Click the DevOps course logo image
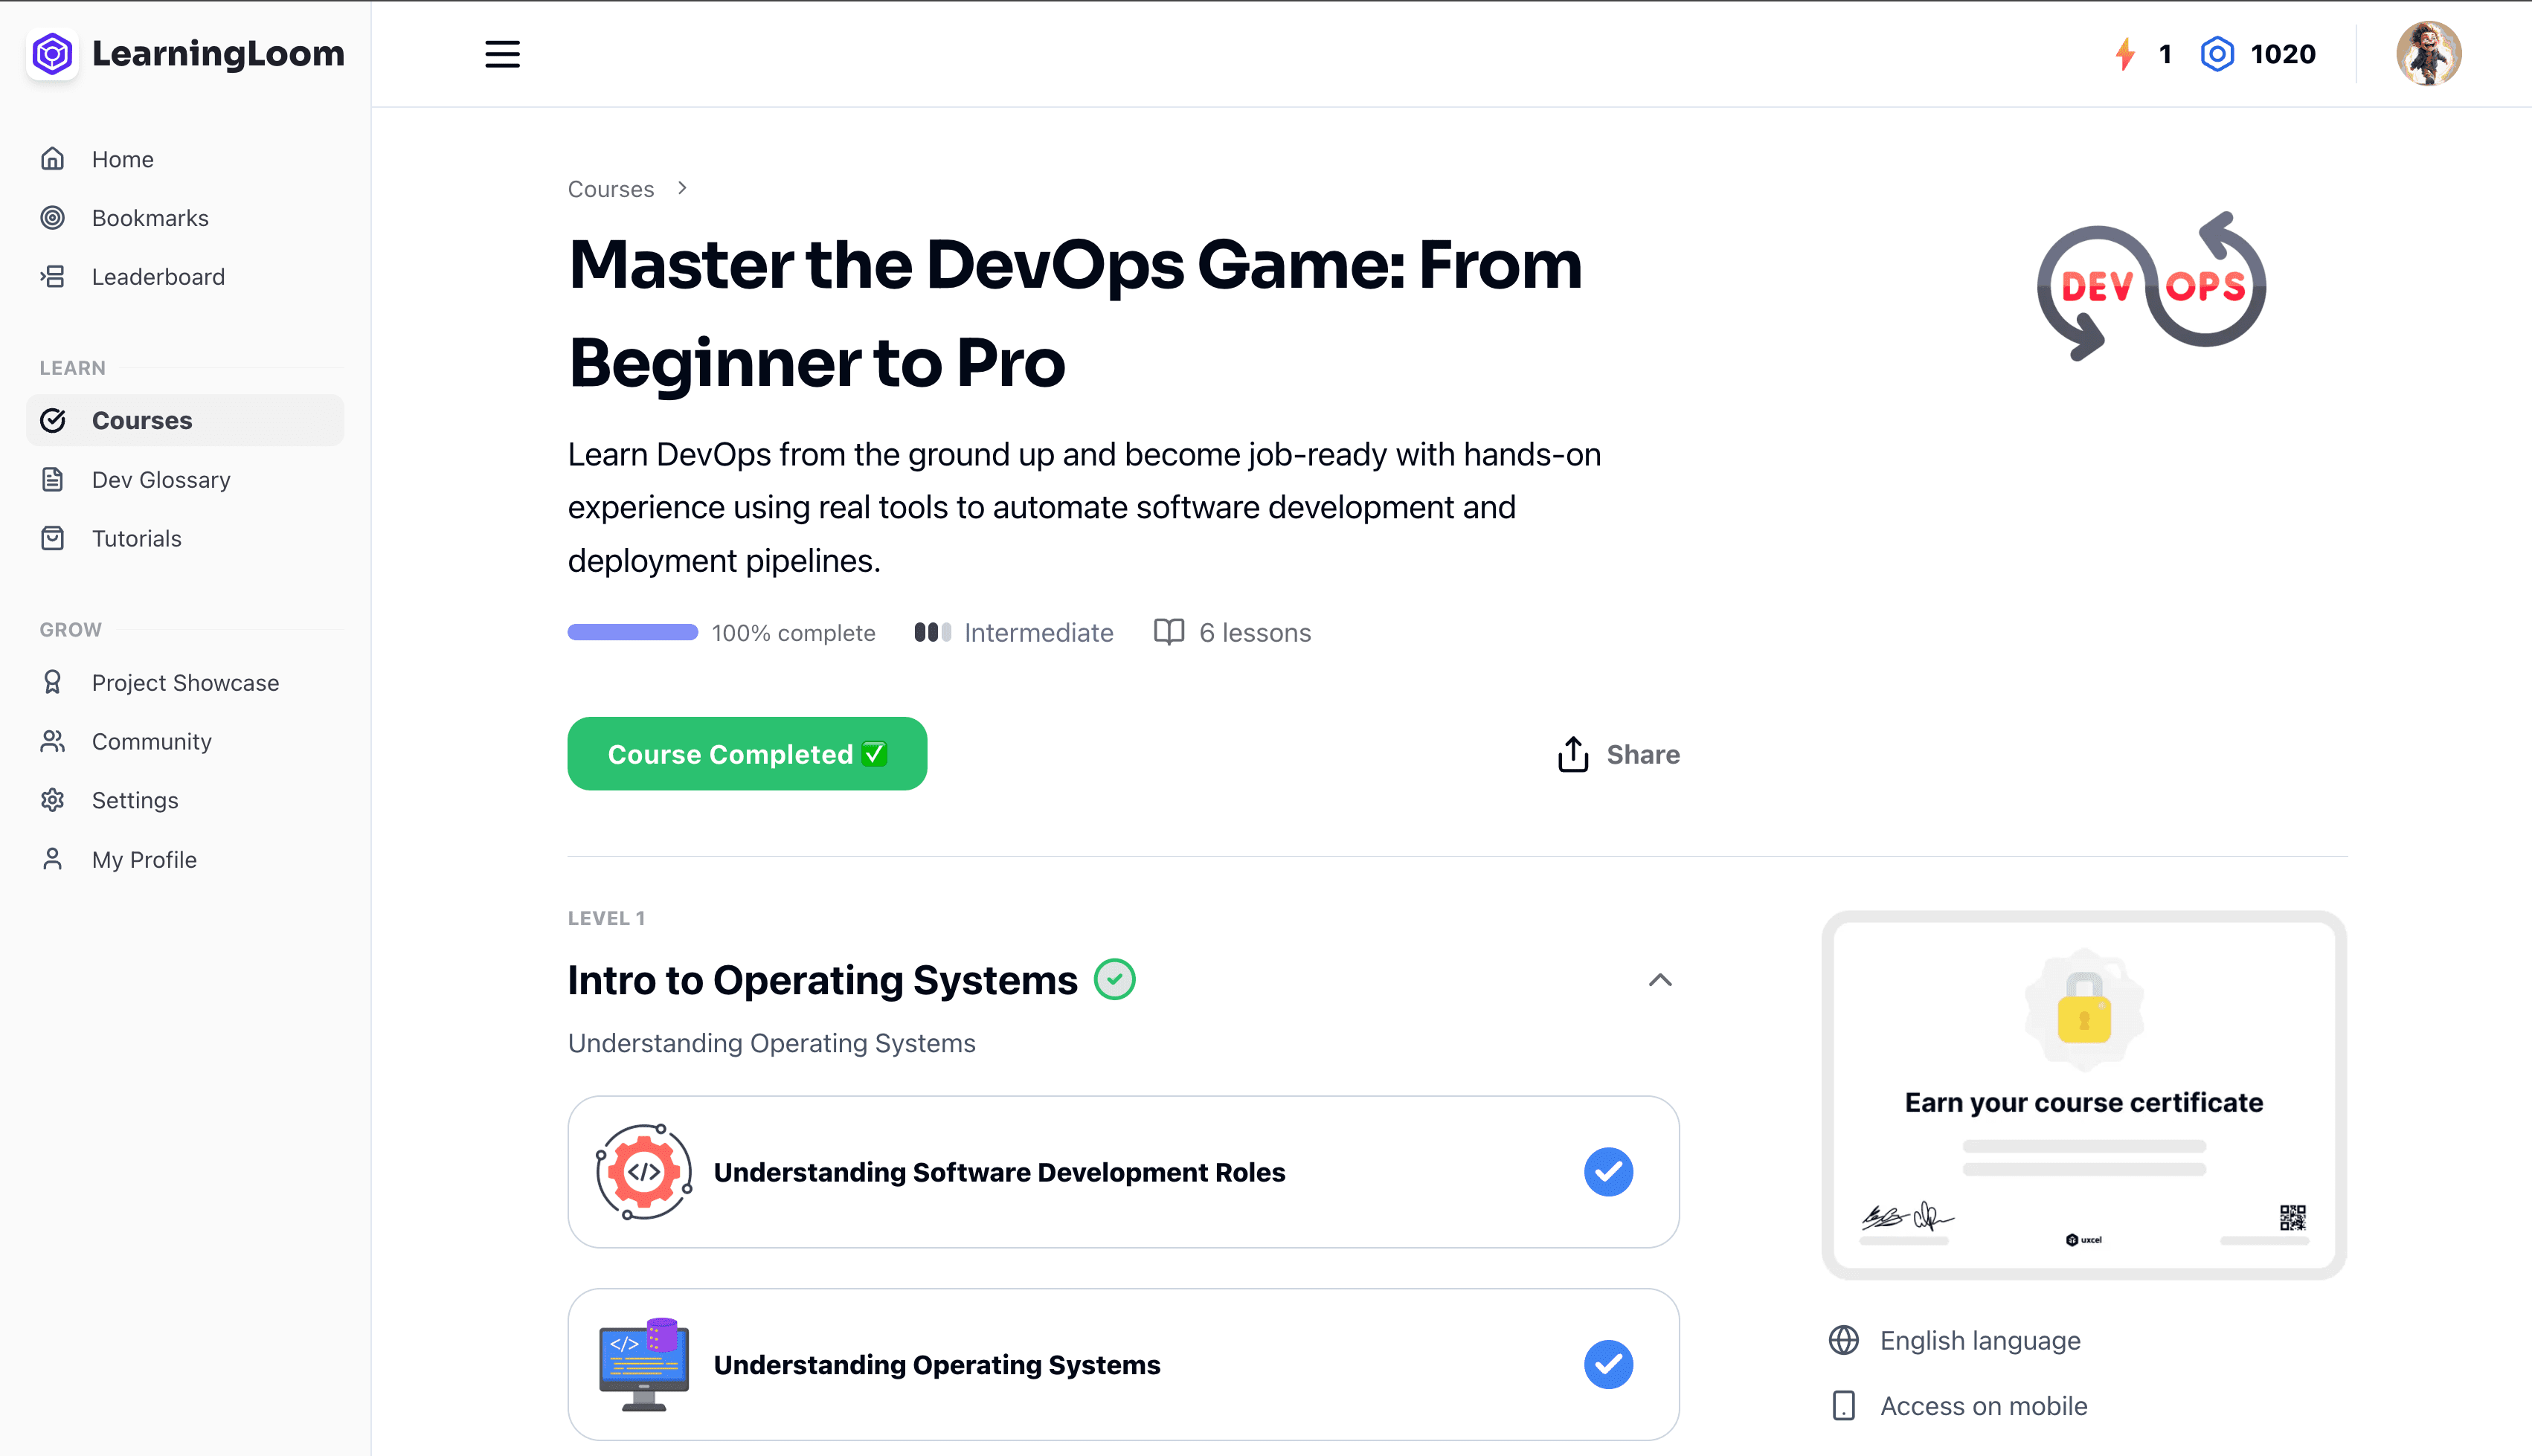The width and height of the screenshot is (2532, 1456). click(2151, 287)
